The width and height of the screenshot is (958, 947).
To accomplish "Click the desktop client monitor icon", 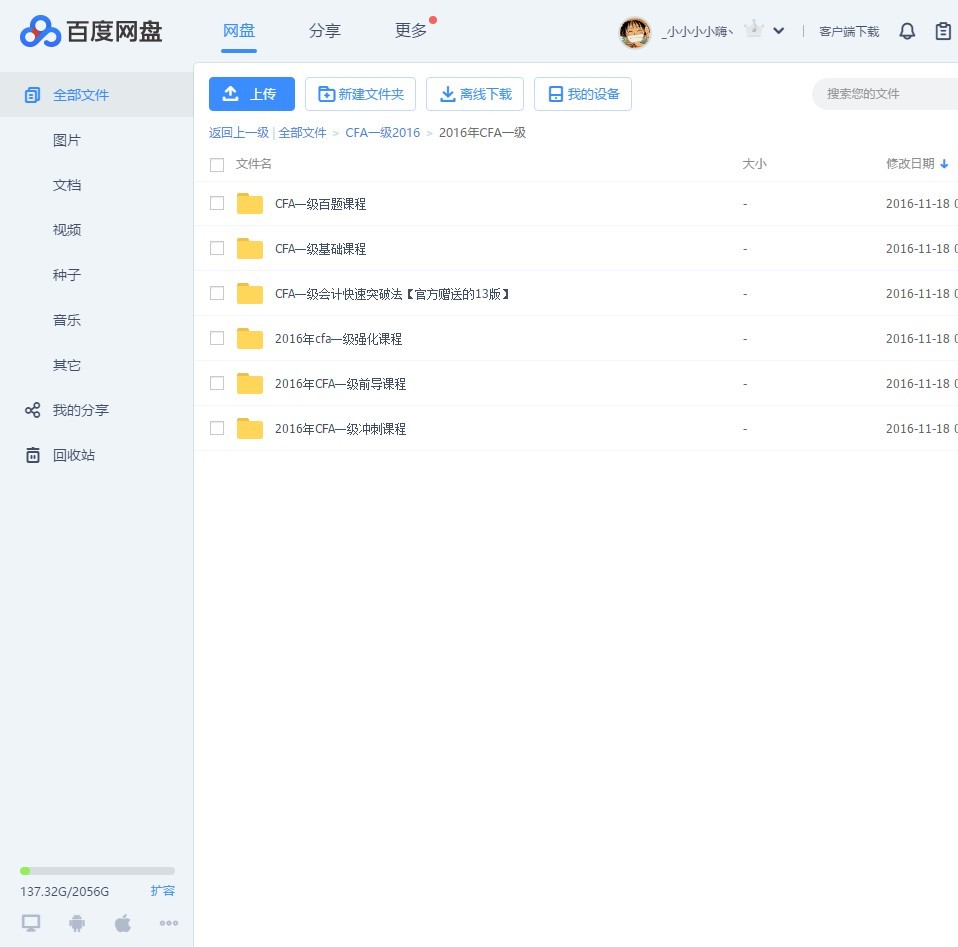I will coord(31,923).
